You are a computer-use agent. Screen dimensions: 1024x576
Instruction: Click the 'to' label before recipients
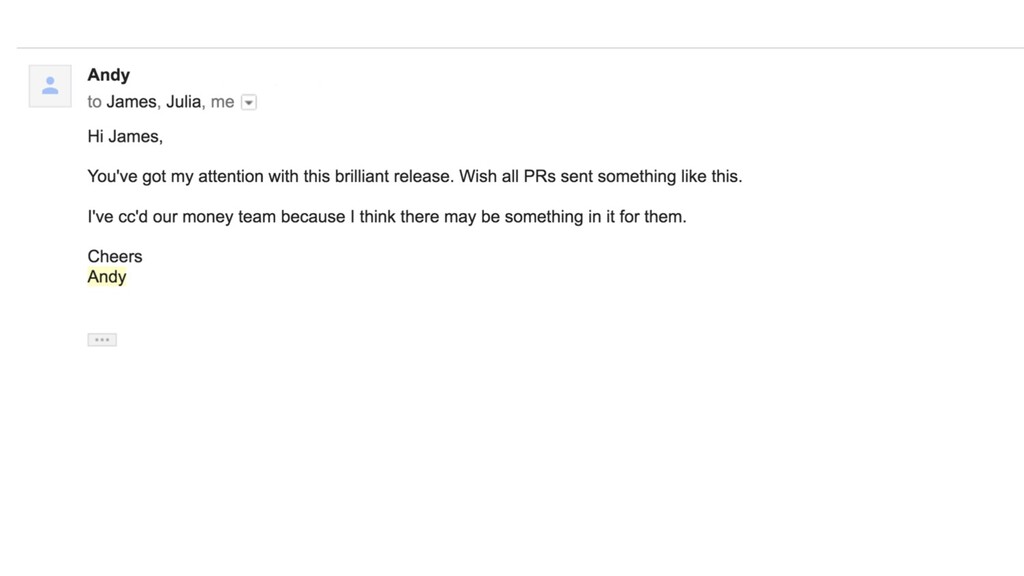(95, 103)
